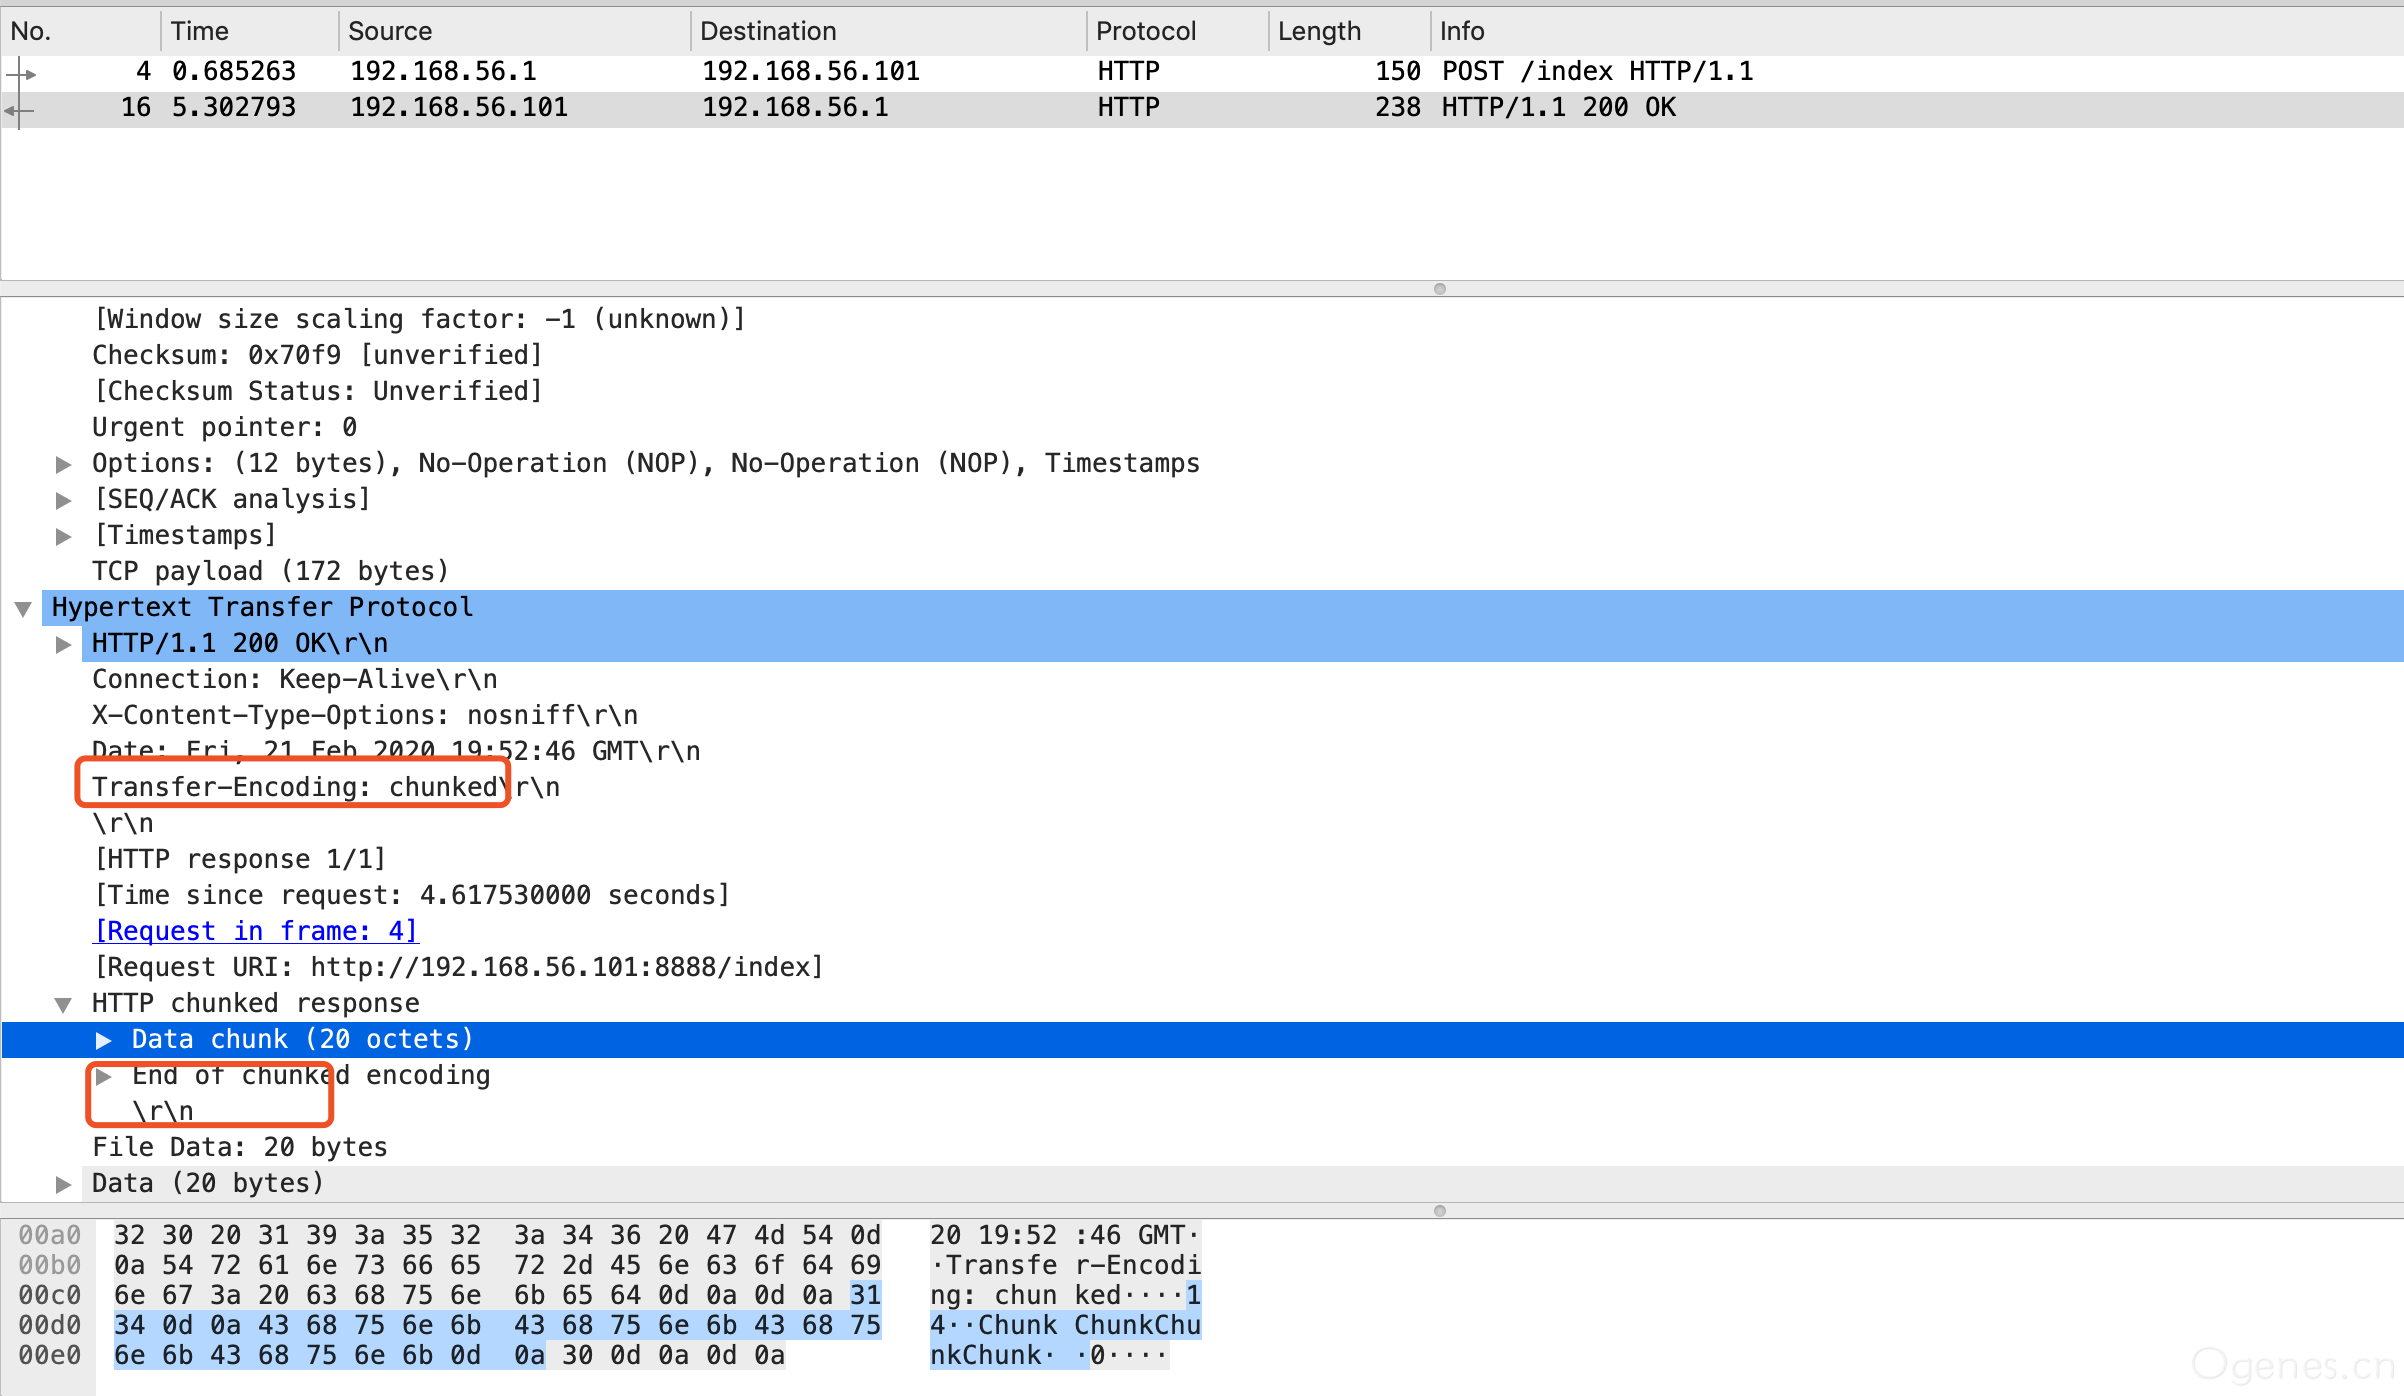Viewport: 2404px width, 1396px height.
Task: Expand the Data (20 bytes) node
Action: click(x=63, y=1184)
